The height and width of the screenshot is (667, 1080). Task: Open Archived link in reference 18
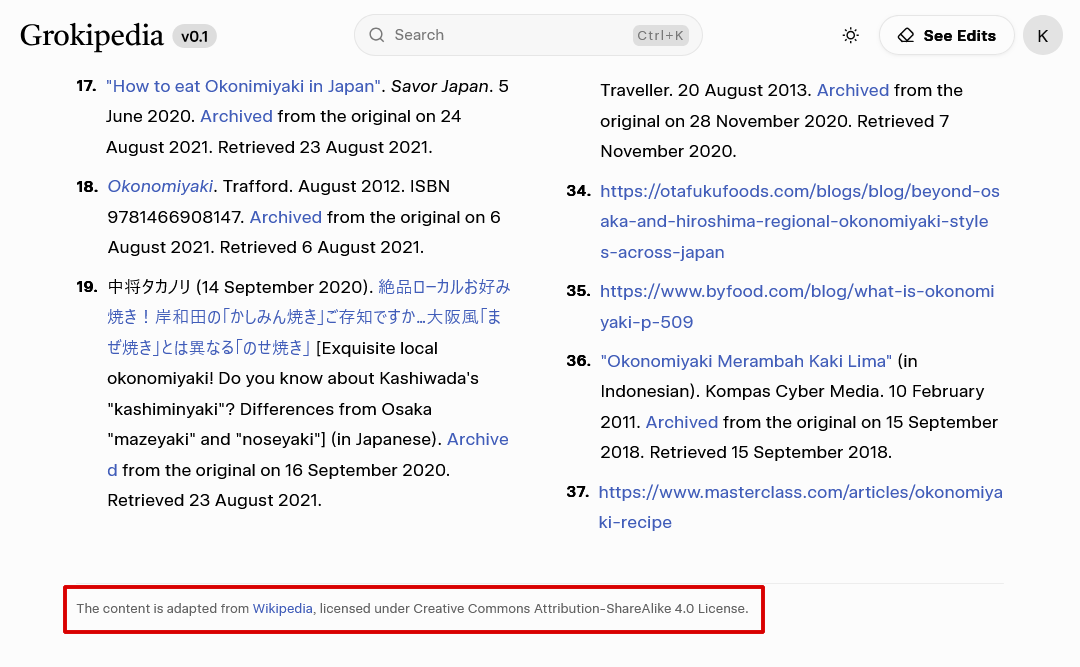click(285, 217)
